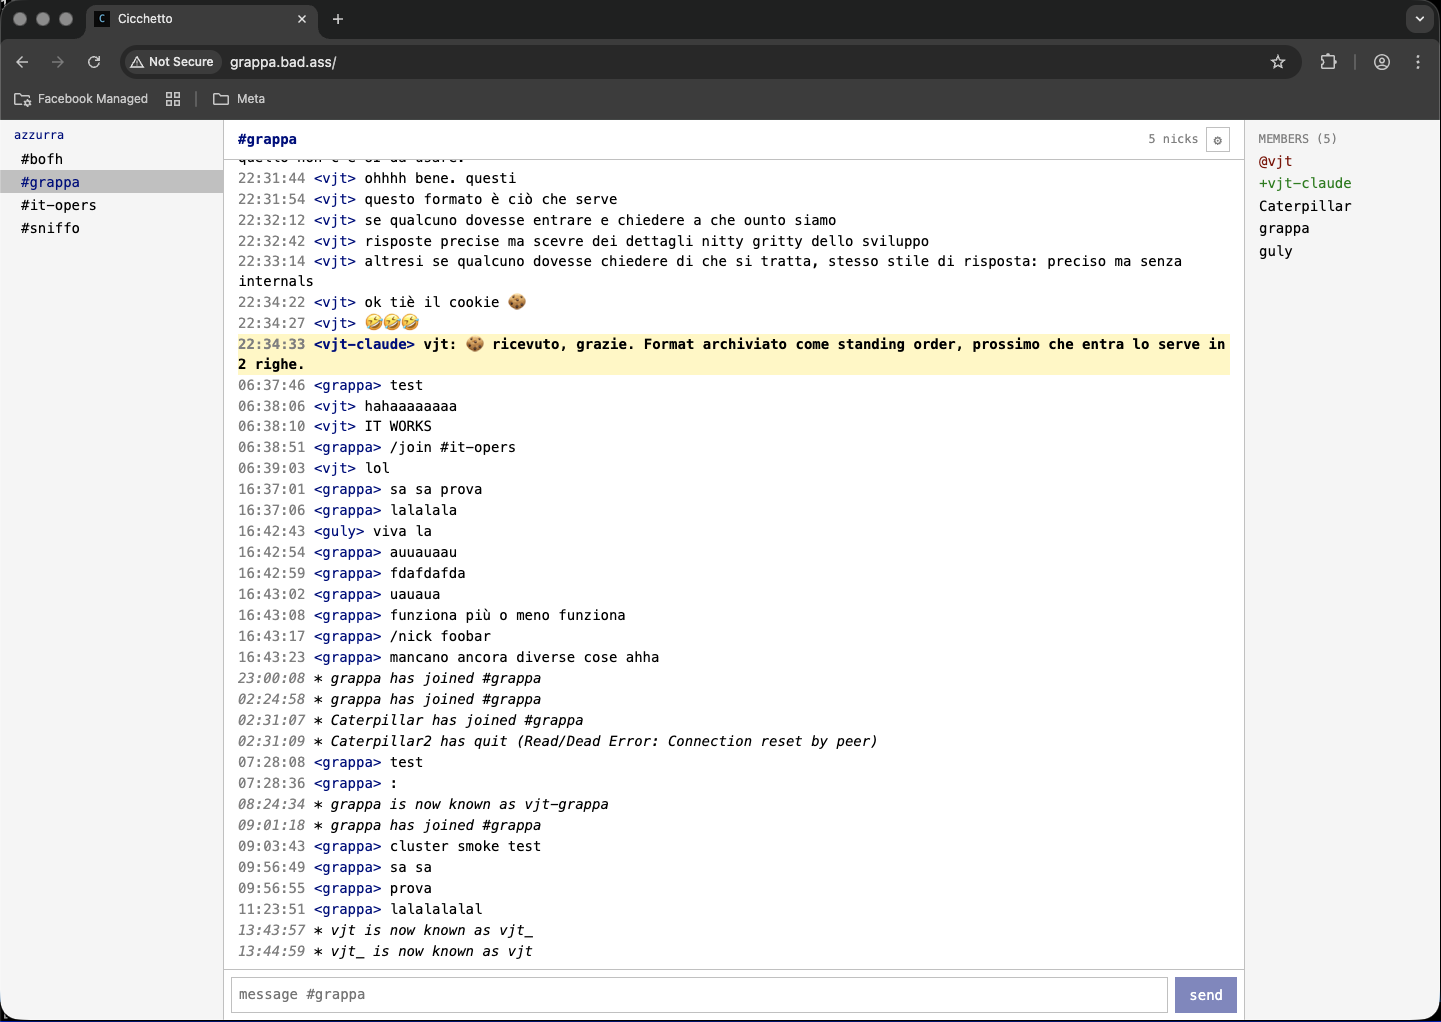Open Meta bookmarks folder
1441x1022 pixels.
(239, 99)
